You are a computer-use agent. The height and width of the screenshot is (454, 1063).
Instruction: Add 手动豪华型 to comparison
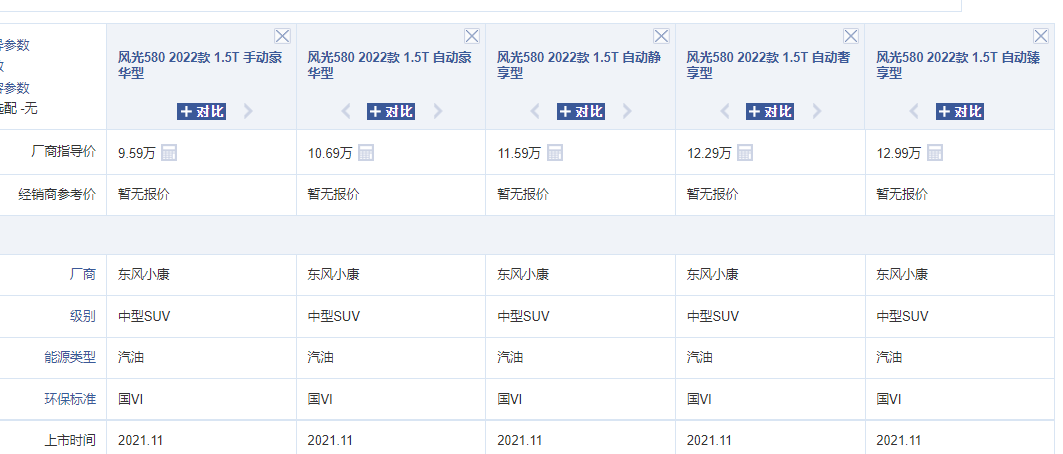(x=201, y=112)
